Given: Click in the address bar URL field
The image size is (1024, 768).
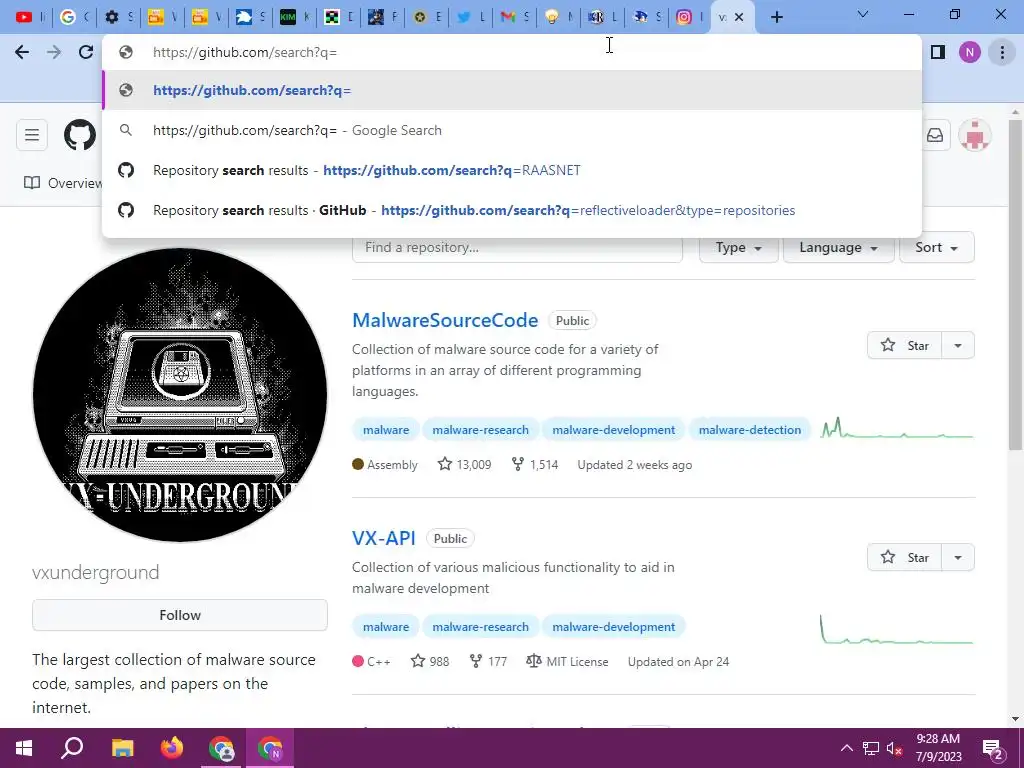Looking at the screenshot, I should 512,52.
